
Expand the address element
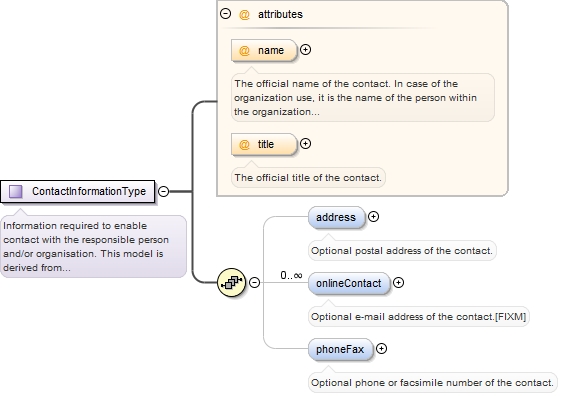(373, 217)
